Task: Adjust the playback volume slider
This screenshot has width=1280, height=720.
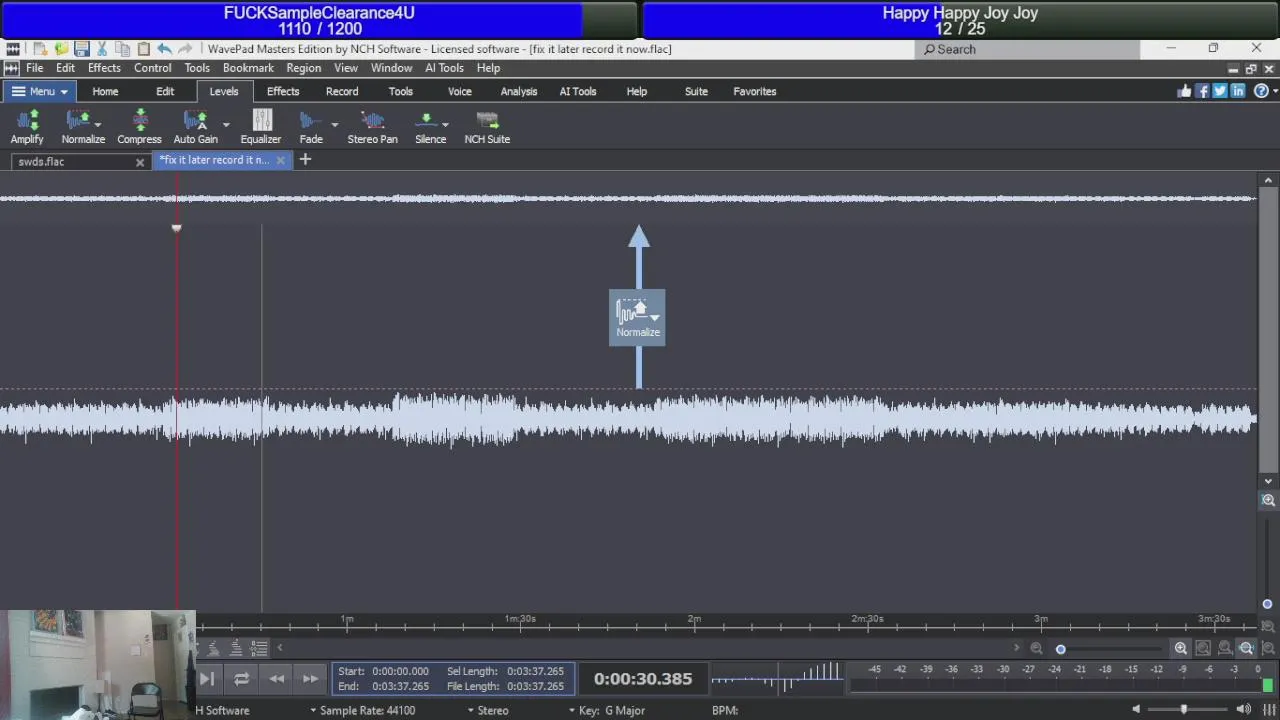Action: pyautogui.click(x=1183, y=710)
